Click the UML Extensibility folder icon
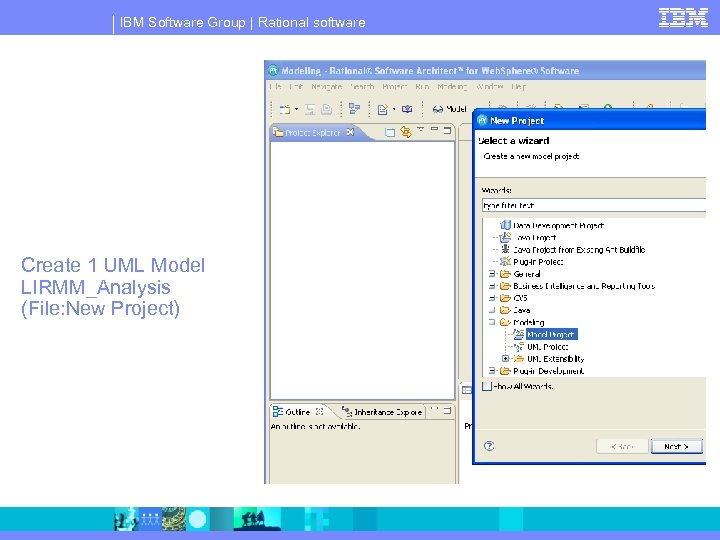 click(x=519, y=359)
